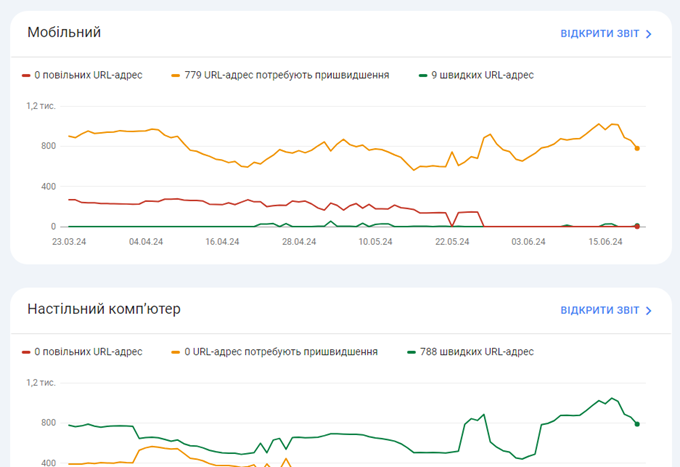Viewport: 680px width, 467px height.
Task: Click chevron arrow beside Mobile 'ВІДКРИТИ ЗВІТ'
Action: [x=648, y=34]
